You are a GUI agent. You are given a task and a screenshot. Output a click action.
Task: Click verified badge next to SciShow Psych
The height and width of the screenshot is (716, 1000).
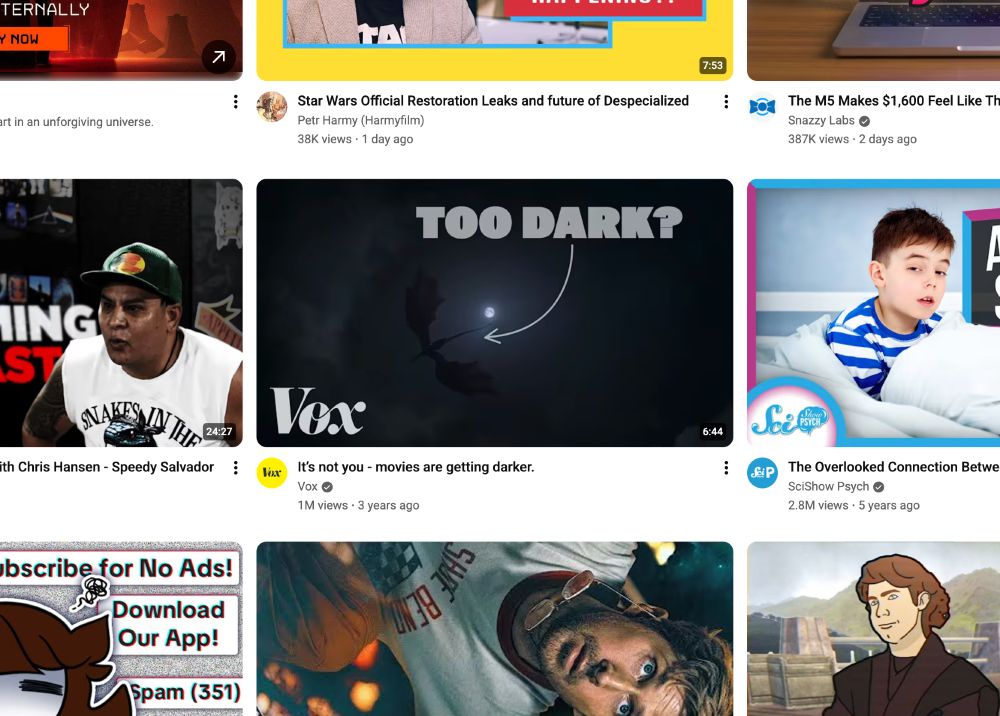point(878,486)
